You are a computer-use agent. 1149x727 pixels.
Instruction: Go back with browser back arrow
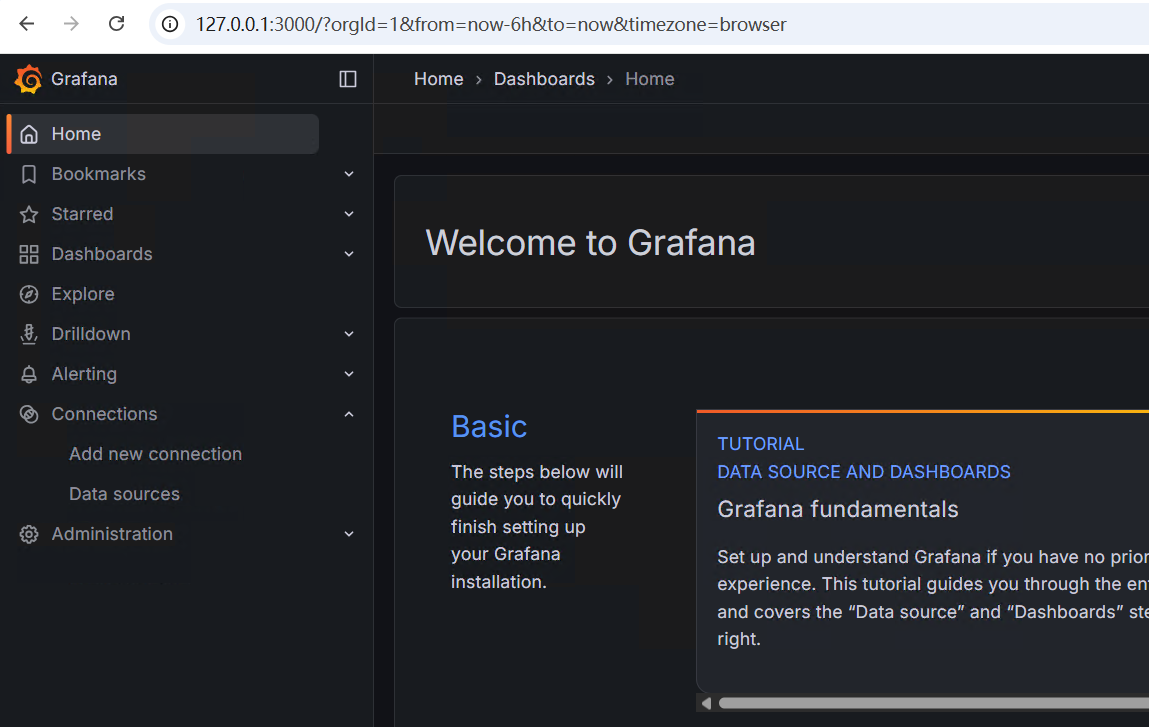click(x=27, y=24)
